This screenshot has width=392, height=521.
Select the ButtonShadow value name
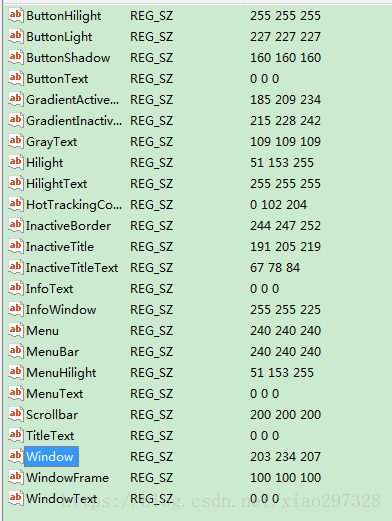pyautogui.click(x=68, y=58)
